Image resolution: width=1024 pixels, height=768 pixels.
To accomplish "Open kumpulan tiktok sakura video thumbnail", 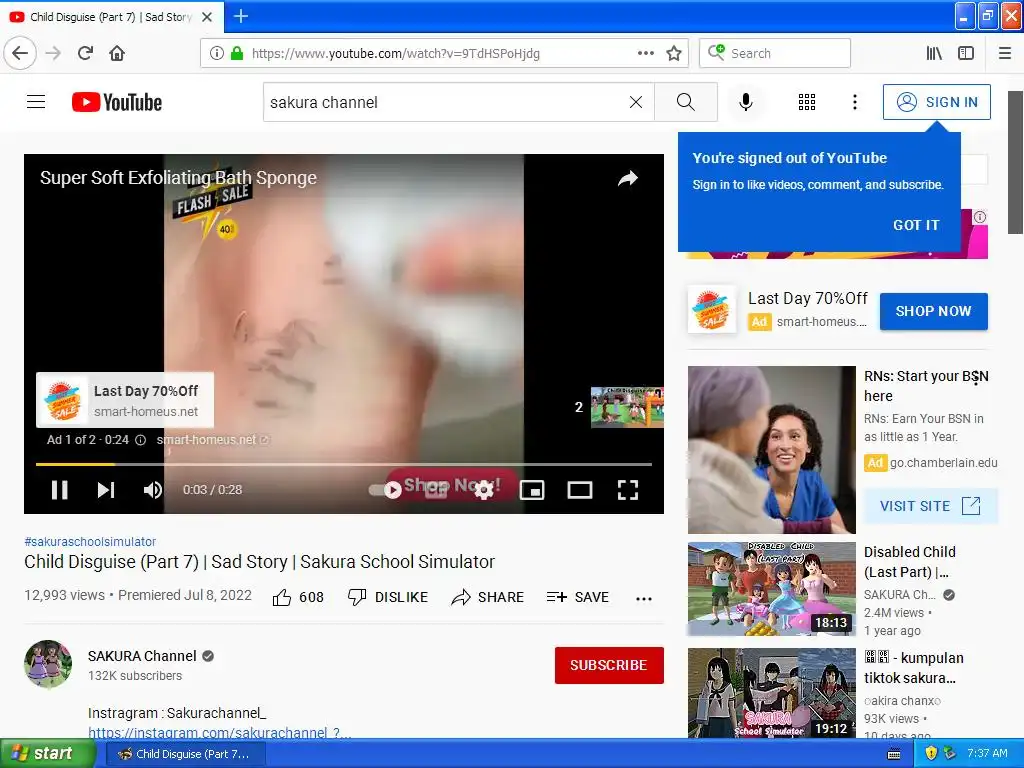I will pyautogui.click(x=771, y=694).
